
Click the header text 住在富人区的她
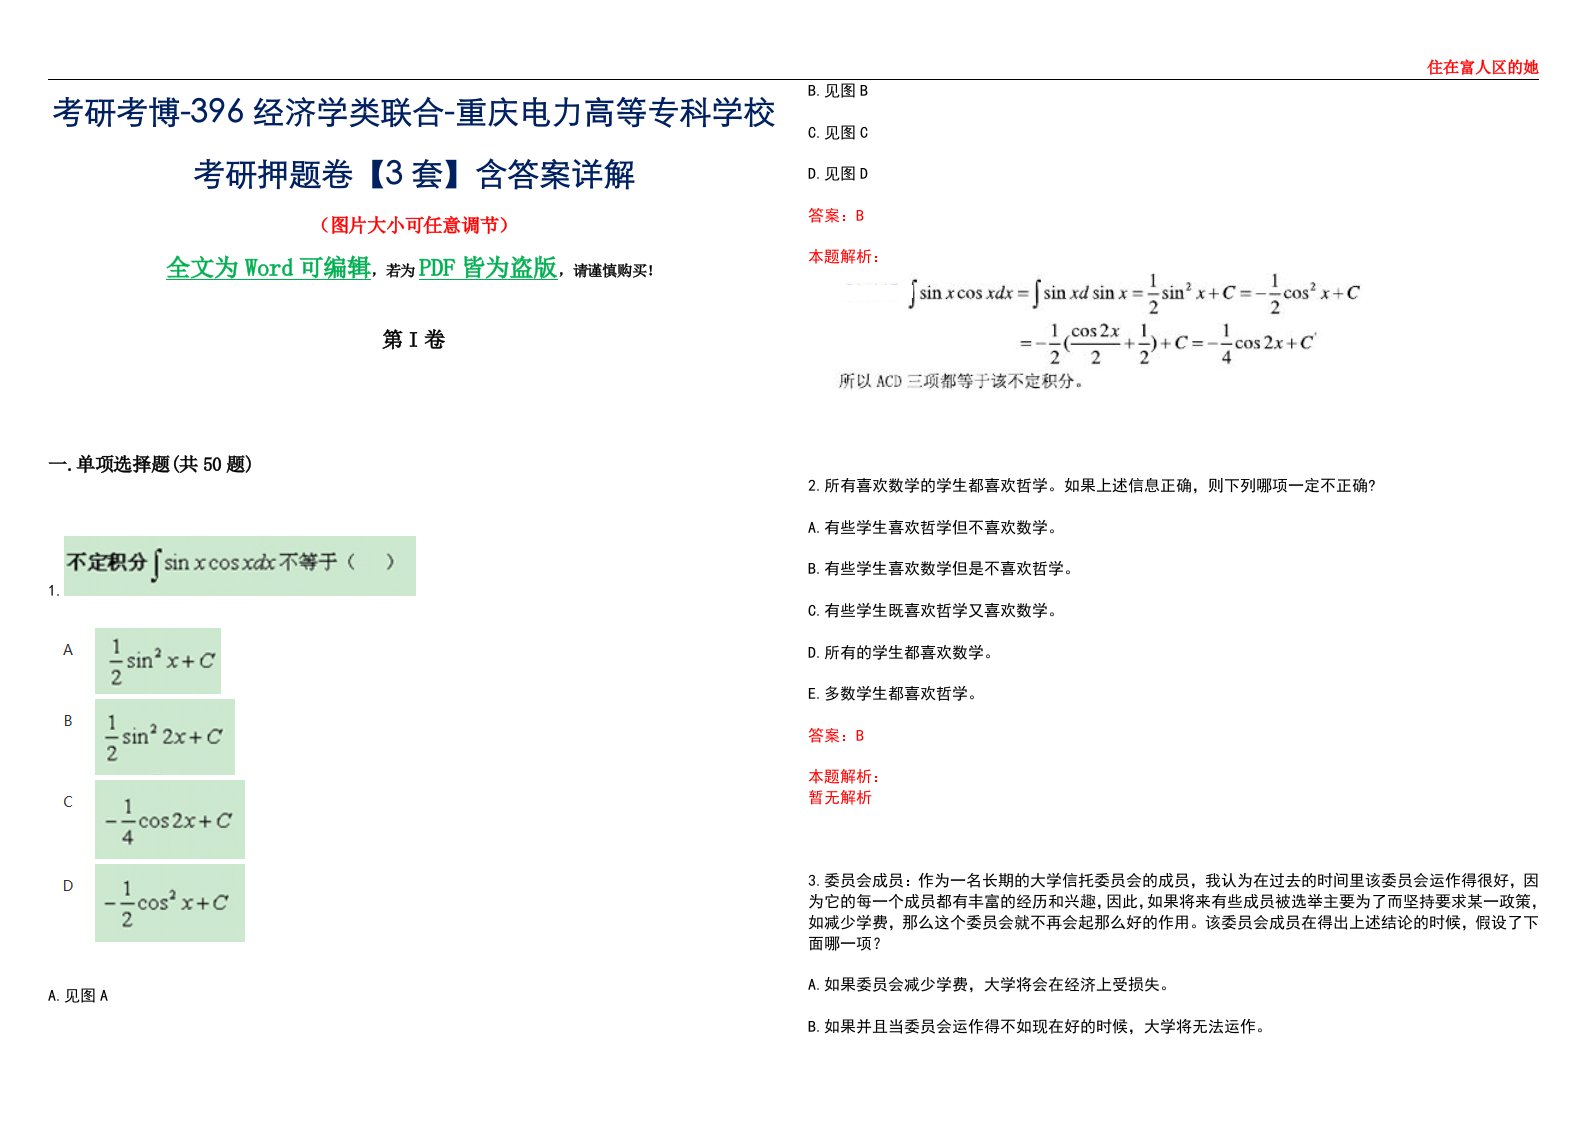point(1482,67)
